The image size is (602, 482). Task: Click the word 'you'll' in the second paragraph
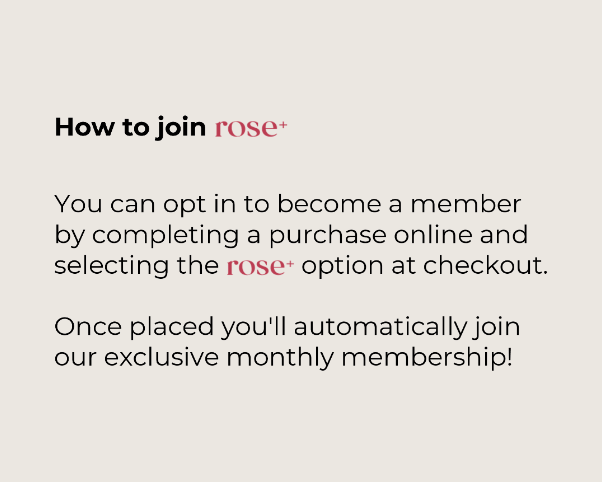coord(253,328)
